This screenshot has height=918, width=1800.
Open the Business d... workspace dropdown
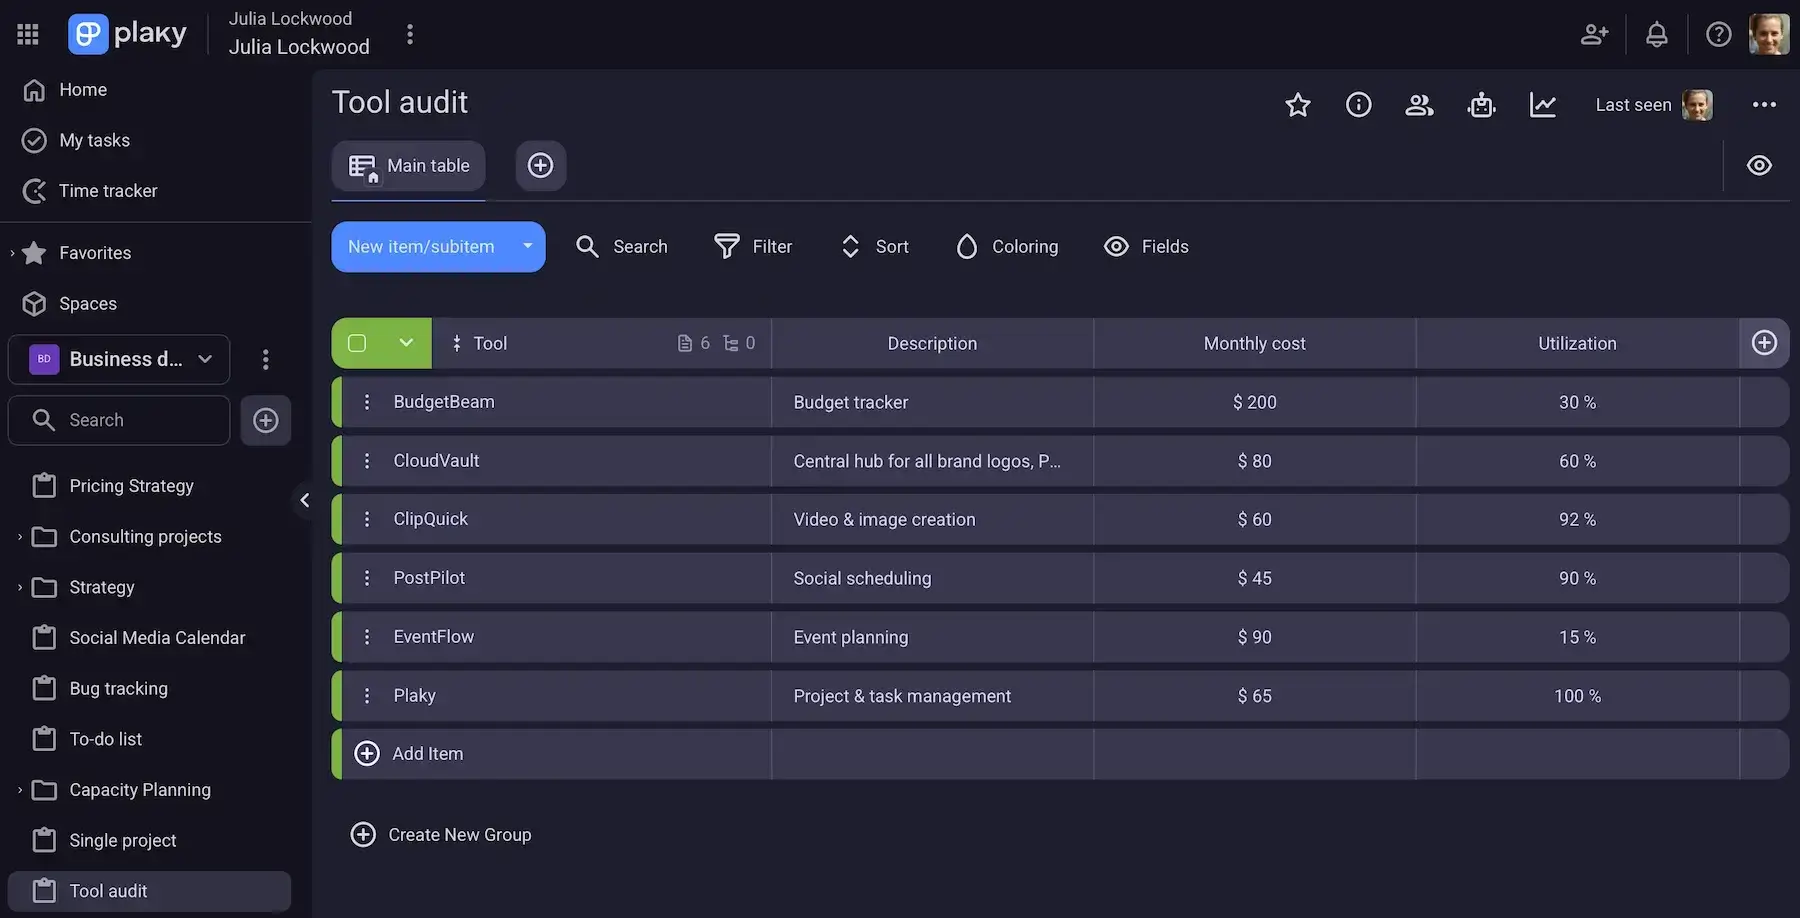click(x=205, y=359)
